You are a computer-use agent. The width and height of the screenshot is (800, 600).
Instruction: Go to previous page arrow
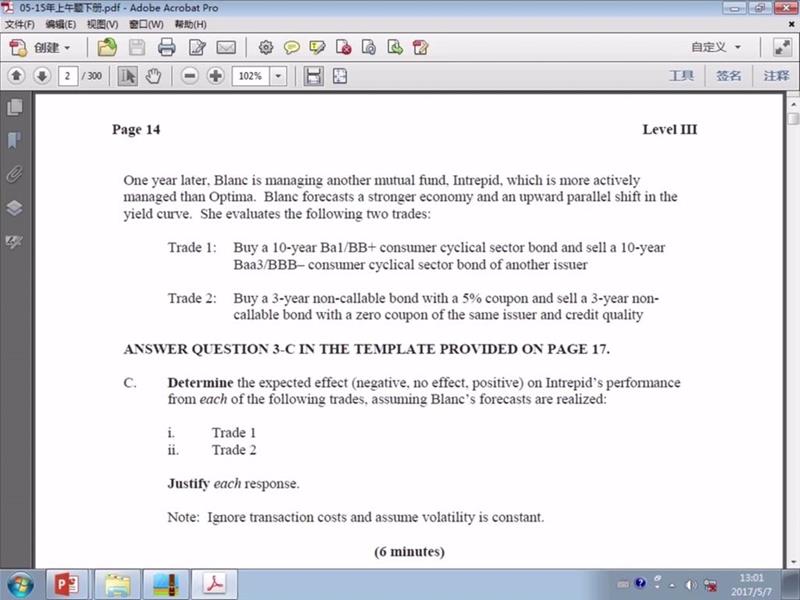pos(16,76)
